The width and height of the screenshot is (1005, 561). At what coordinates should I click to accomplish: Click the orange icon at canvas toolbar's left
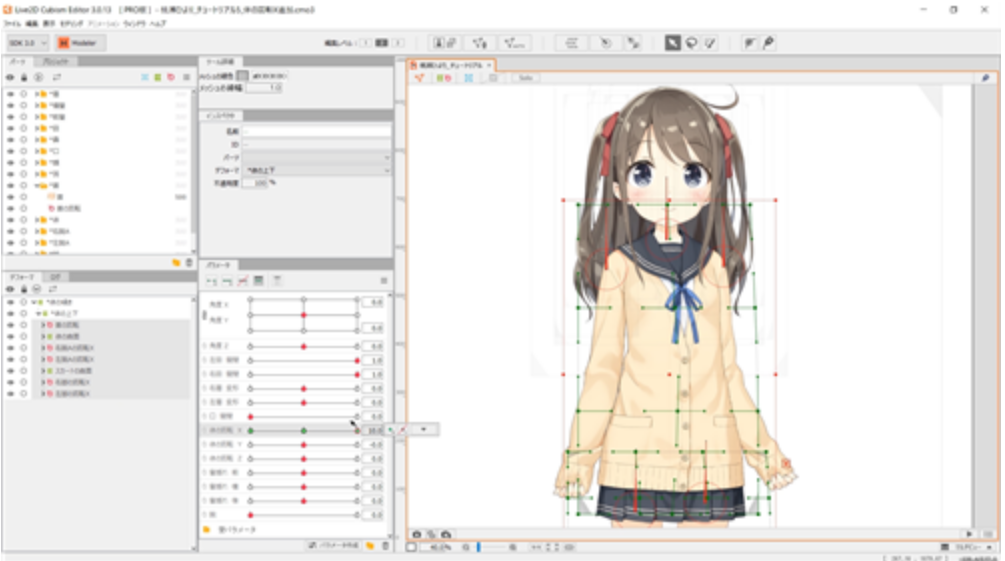419,78
